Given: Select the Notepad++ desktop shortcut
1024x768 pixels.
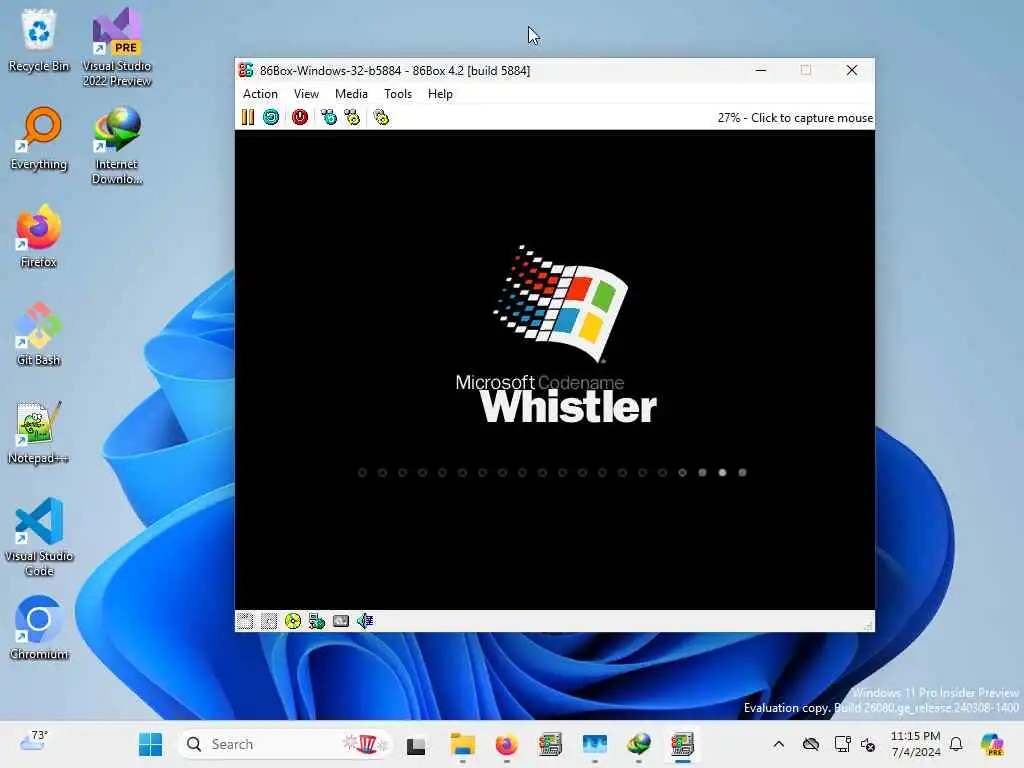Looking at the screenshot, I should pyautogui.click(x=39, y=433).
